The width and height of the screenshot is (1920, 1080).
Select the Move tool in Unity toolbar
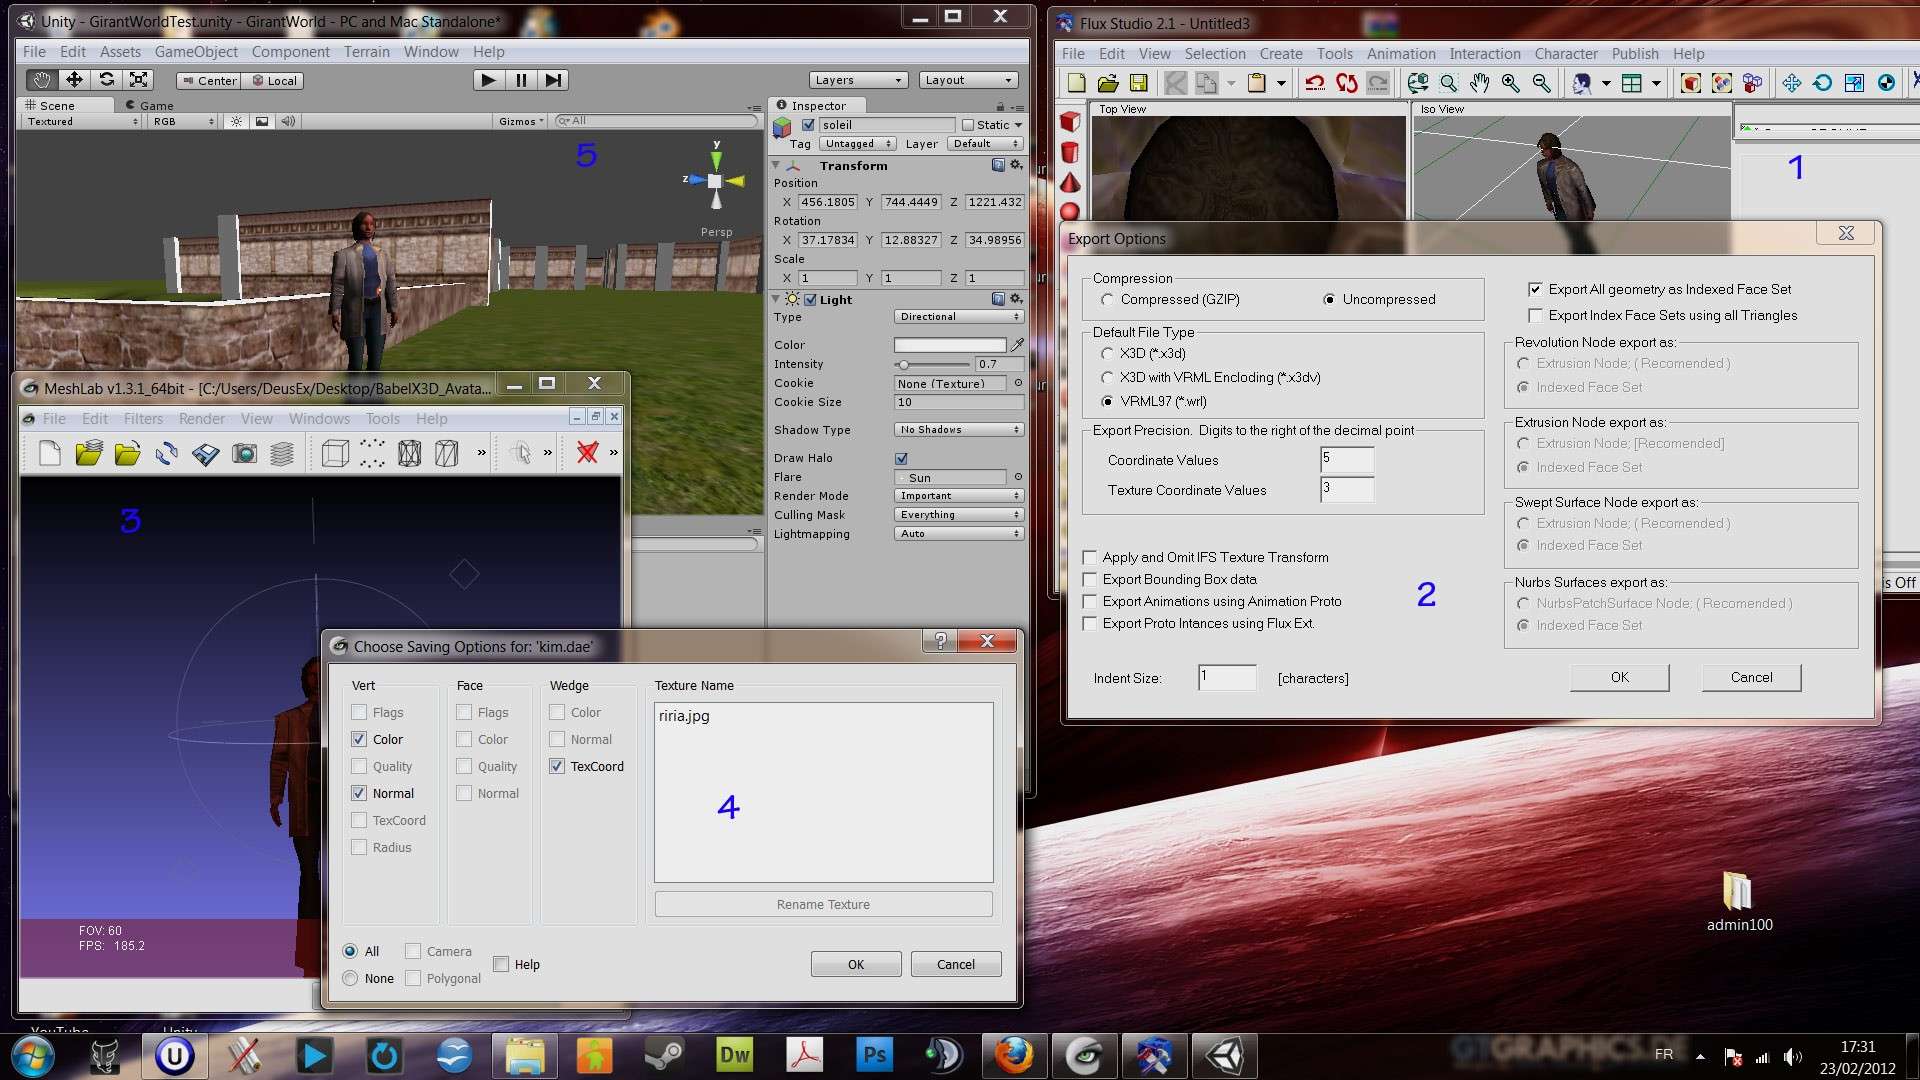point(74,80)
